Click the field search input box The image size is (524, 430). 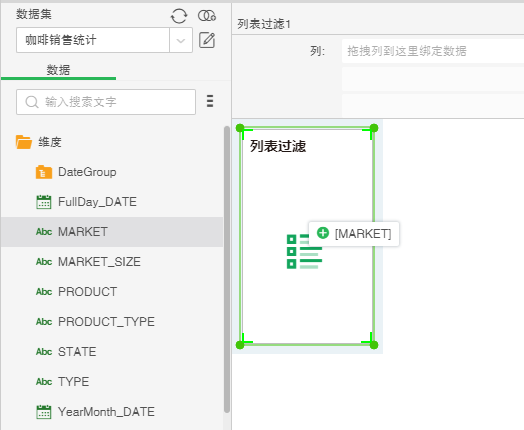point(106,102)
